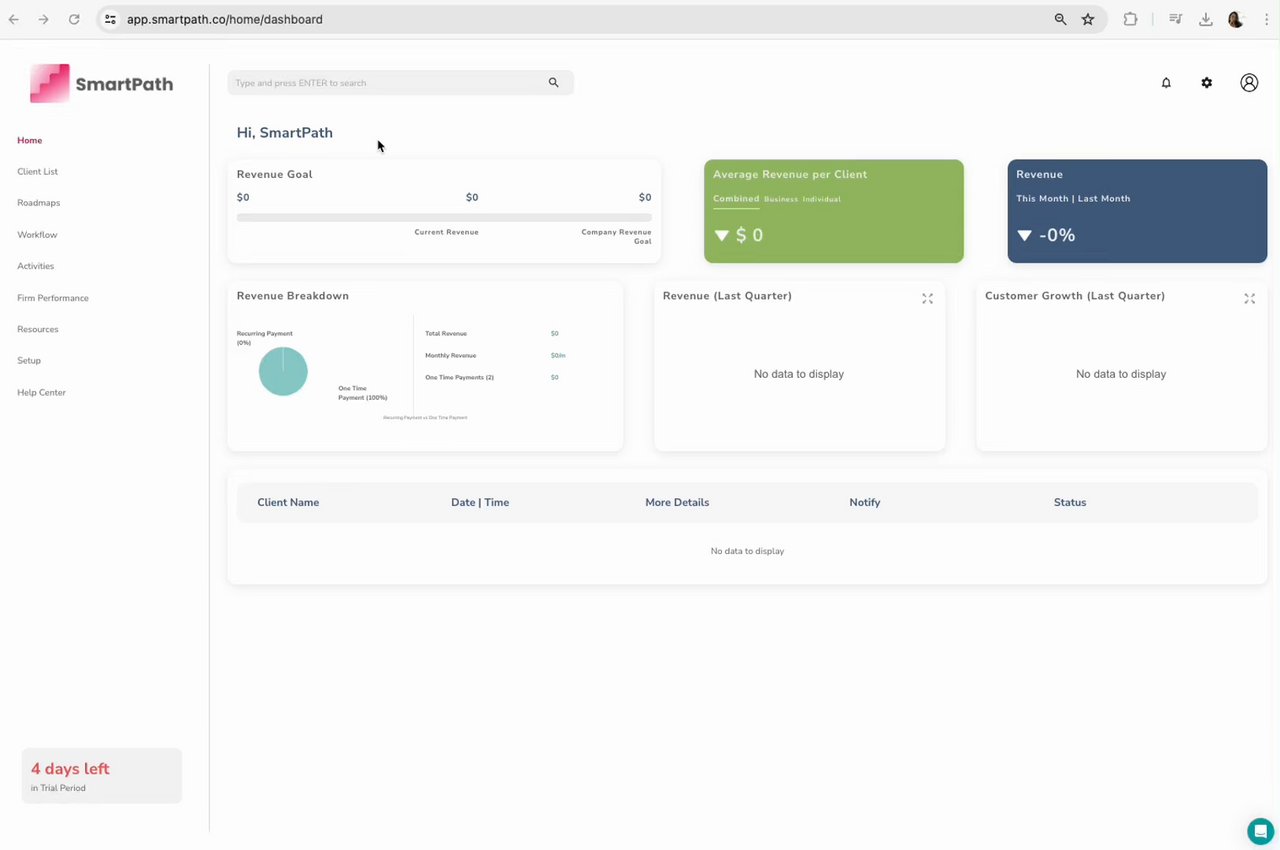Click the SmartPath search field
The width and height of the screenshot is (1280, 850).
(400, 83)
